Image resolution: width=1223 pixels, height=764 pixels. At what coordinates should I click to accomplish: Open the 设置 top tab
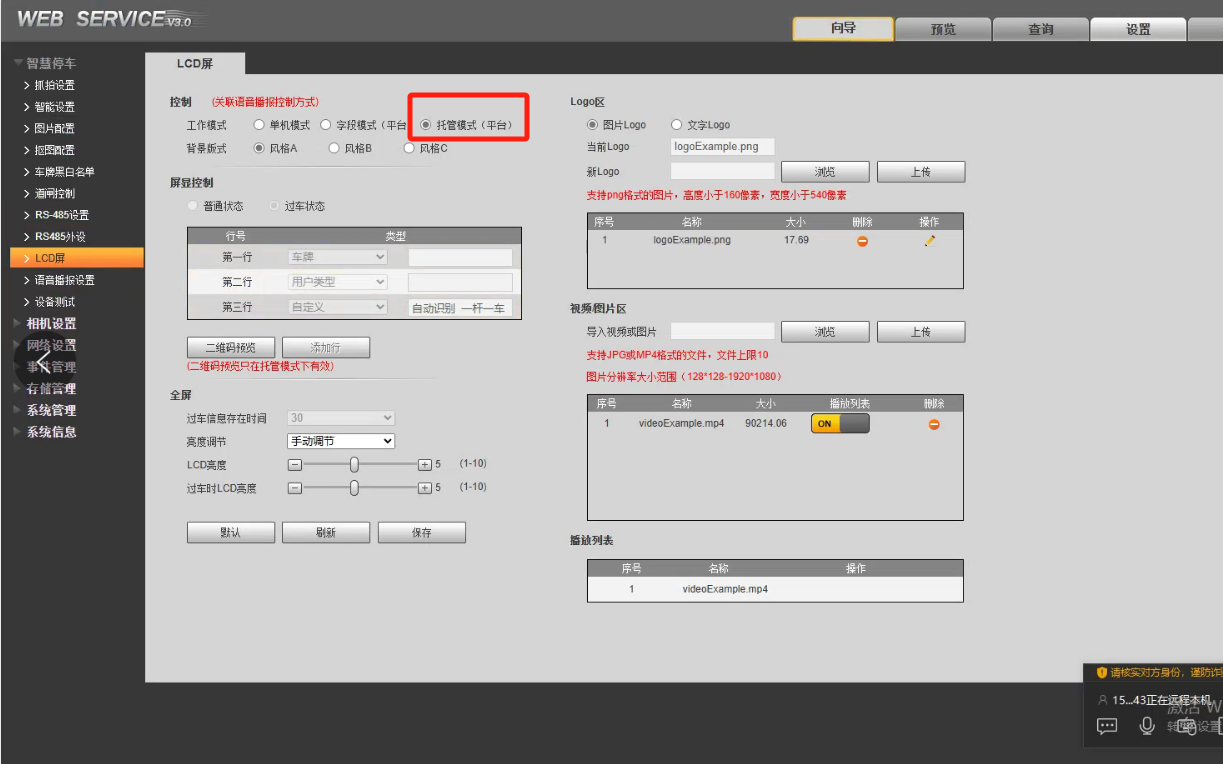(1138, 29)
